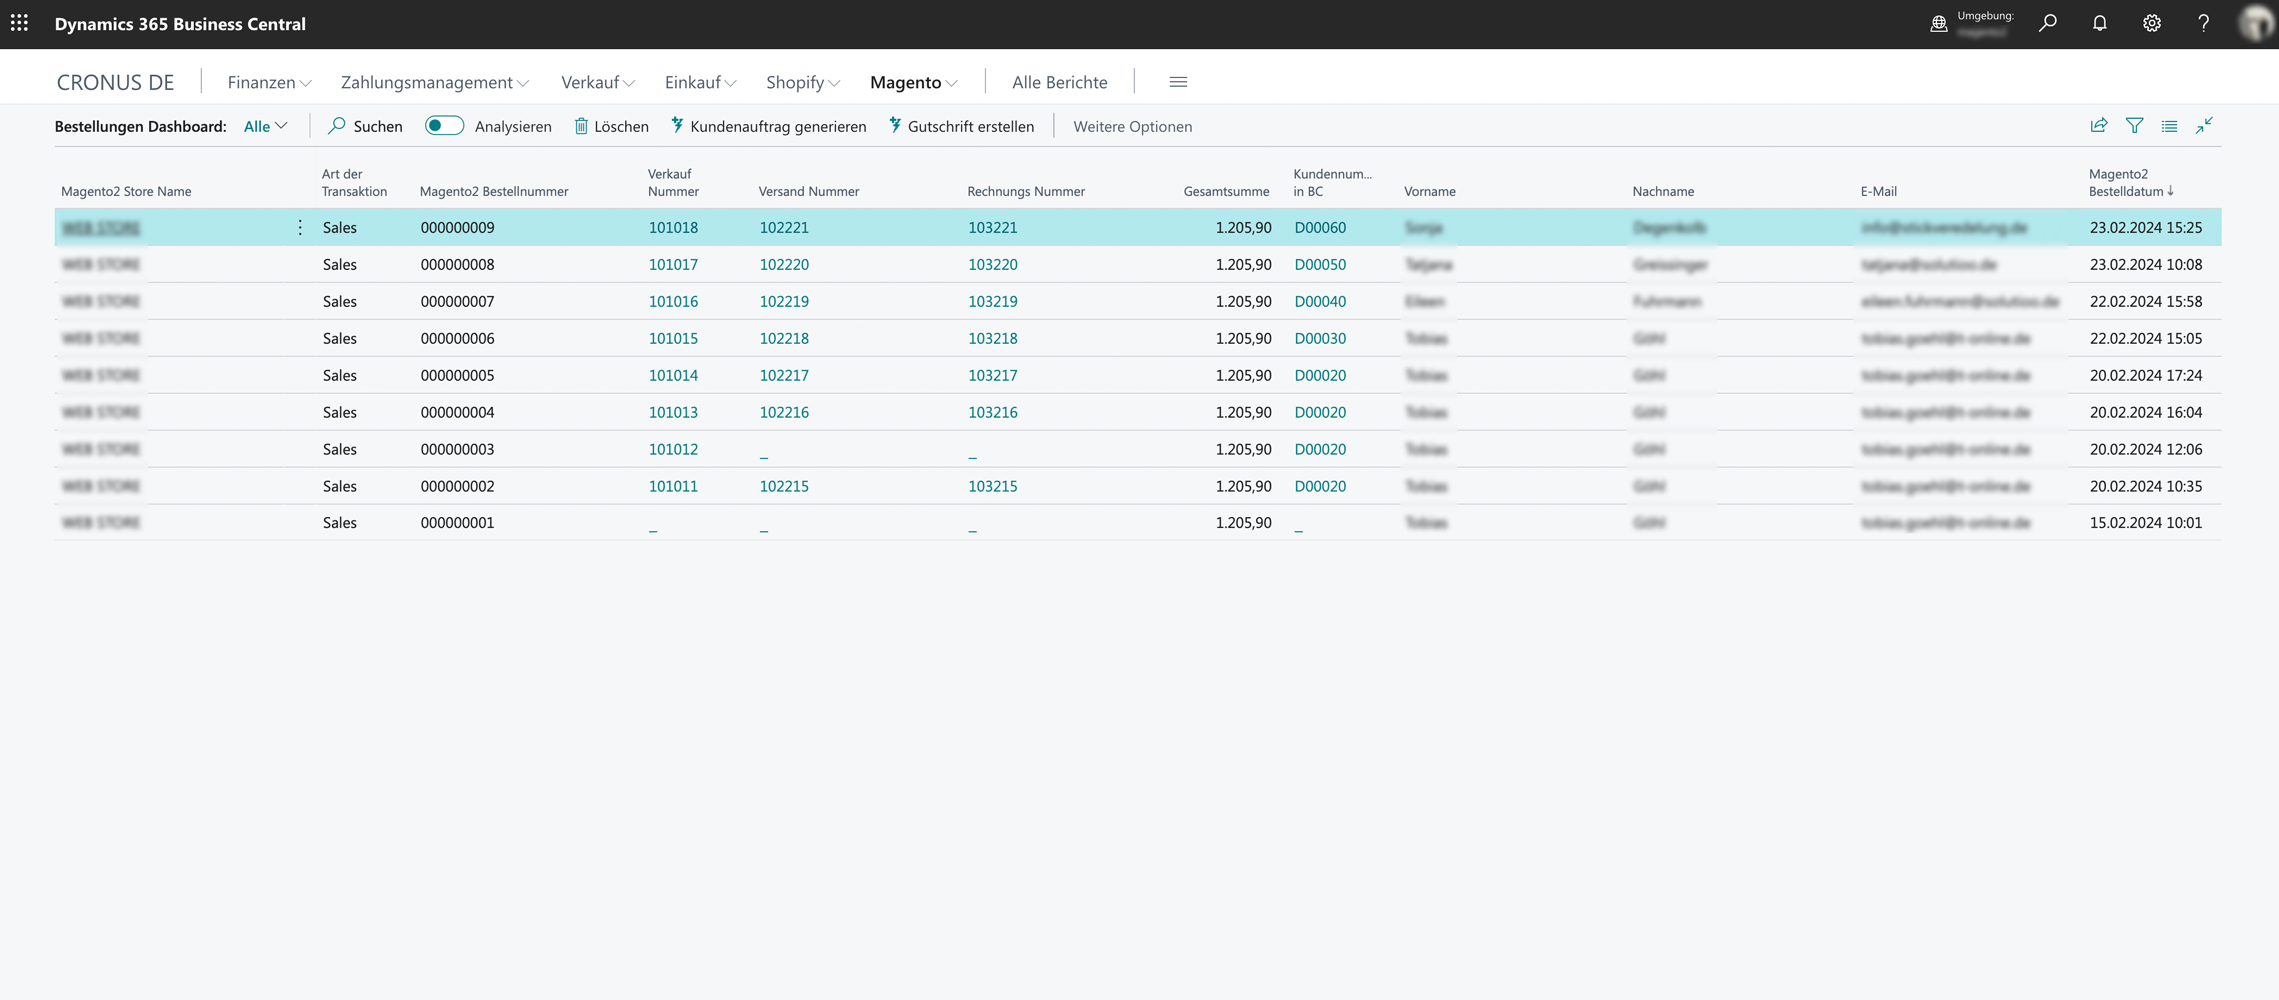The width and height of the screenshot is (2279, 1000).
Task: Click the Magento2 Store Name column header
Action: (x=126, y=191)
